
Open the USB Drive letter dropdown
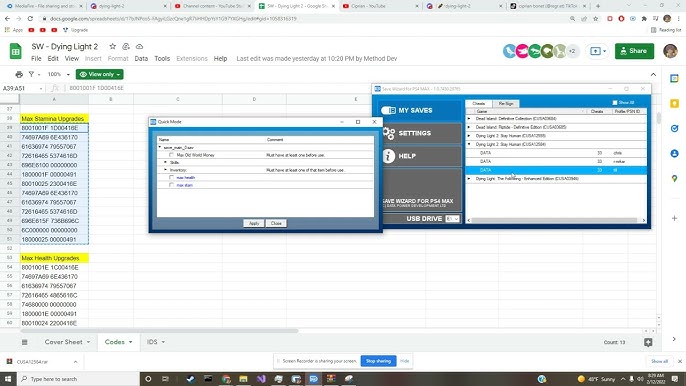tap(452, 218)
